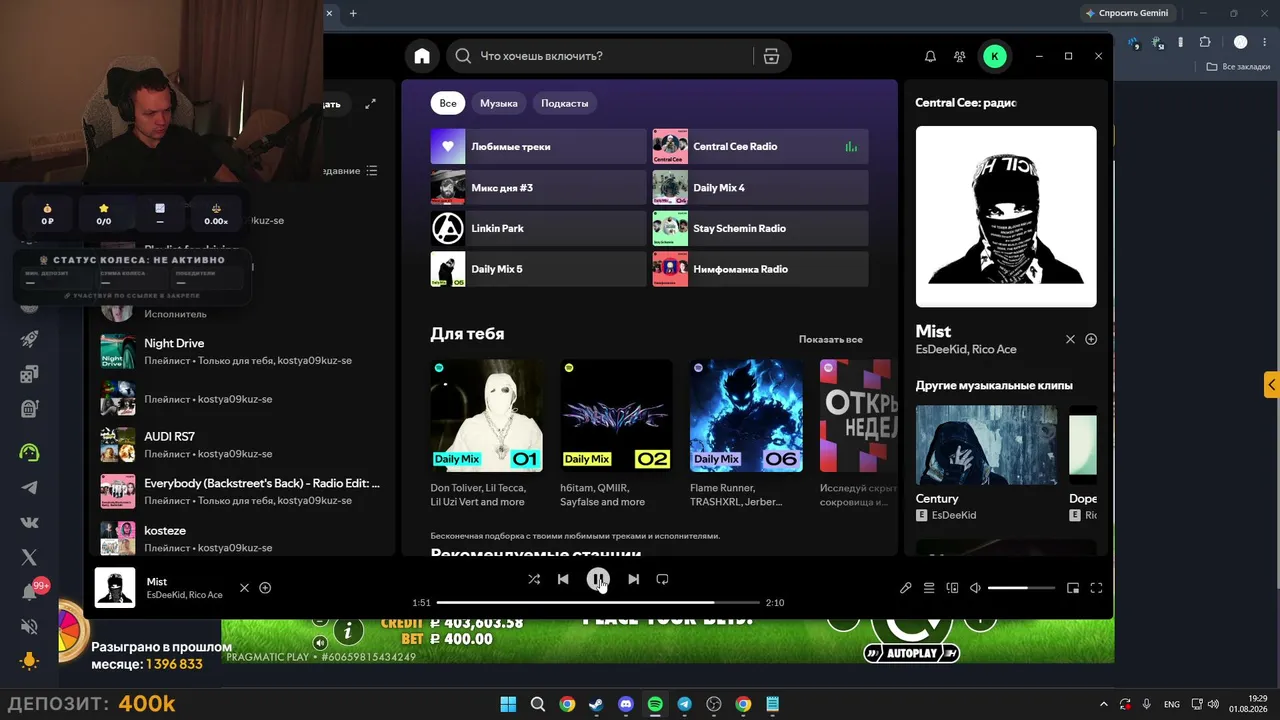Go to Spotify Home via house icon

tap(422, 56)
